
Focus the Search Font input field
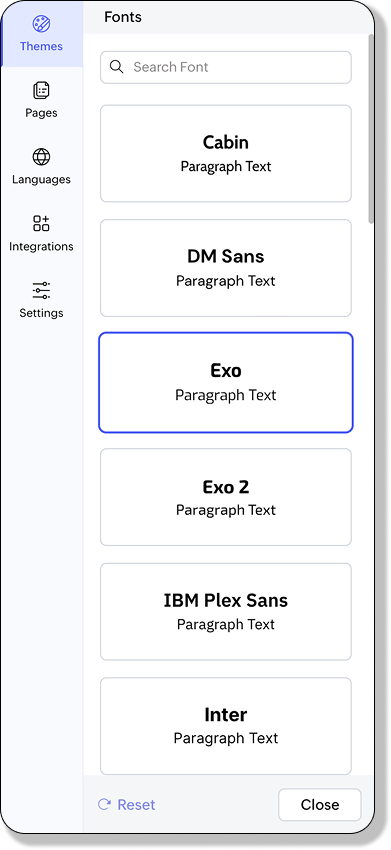tap(226, 67)
